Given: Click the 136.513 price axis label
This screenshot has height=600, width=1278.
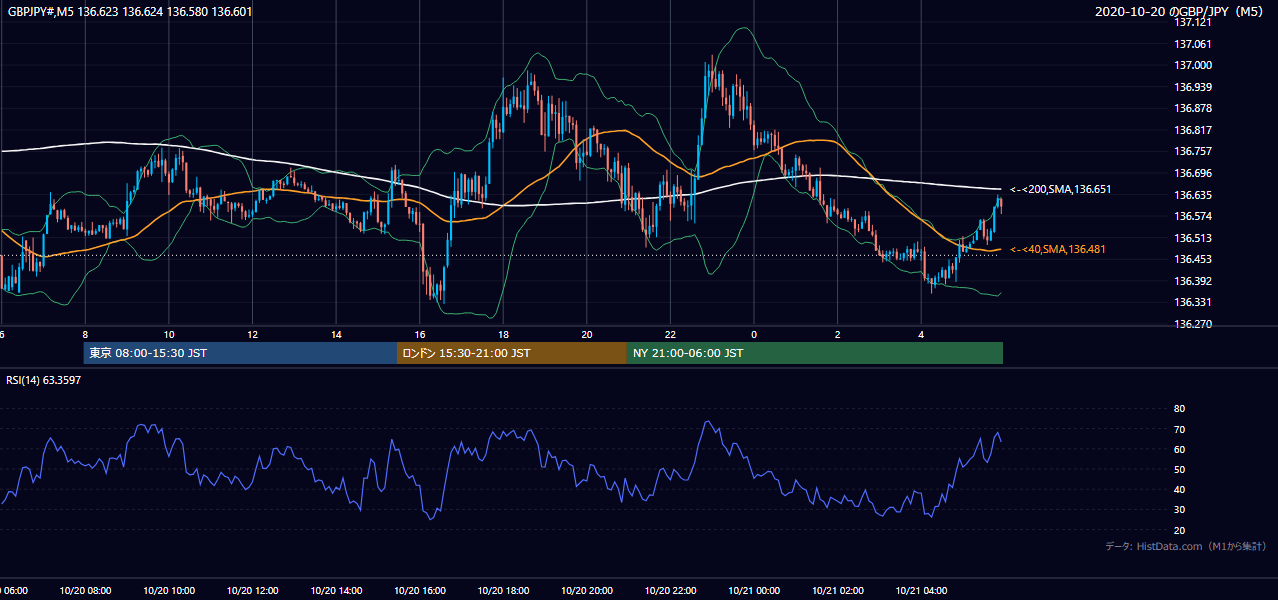Looking at the screenshot, I should tap(1193, 238).
